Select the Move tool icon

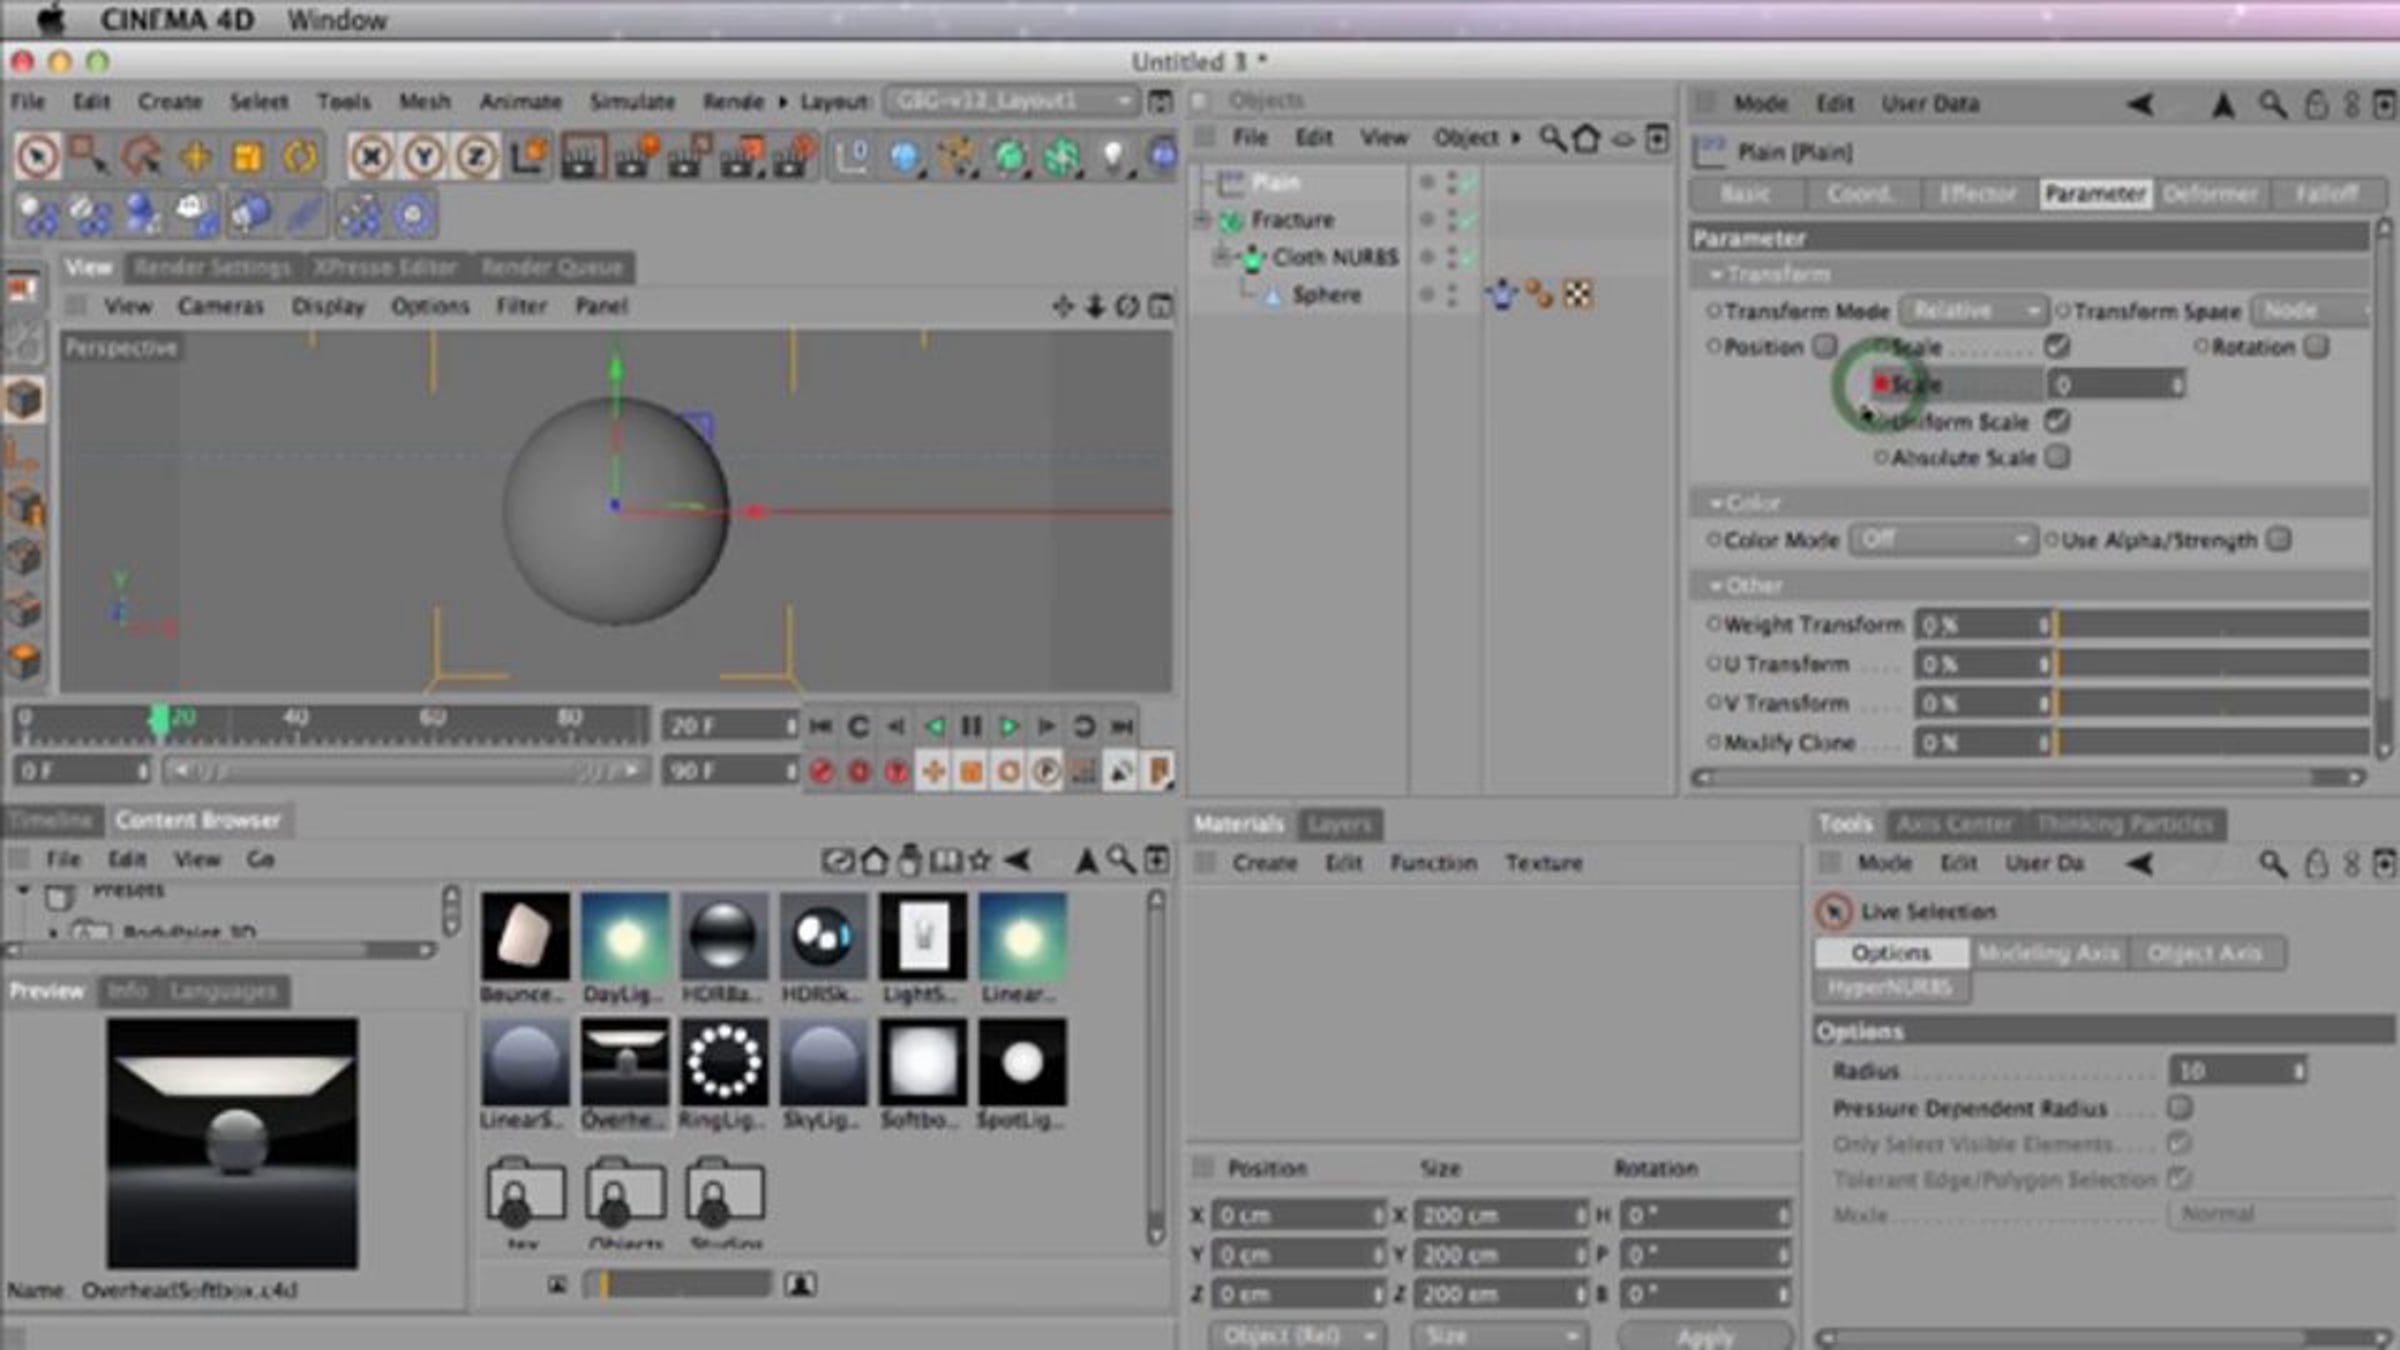[196, 157]
